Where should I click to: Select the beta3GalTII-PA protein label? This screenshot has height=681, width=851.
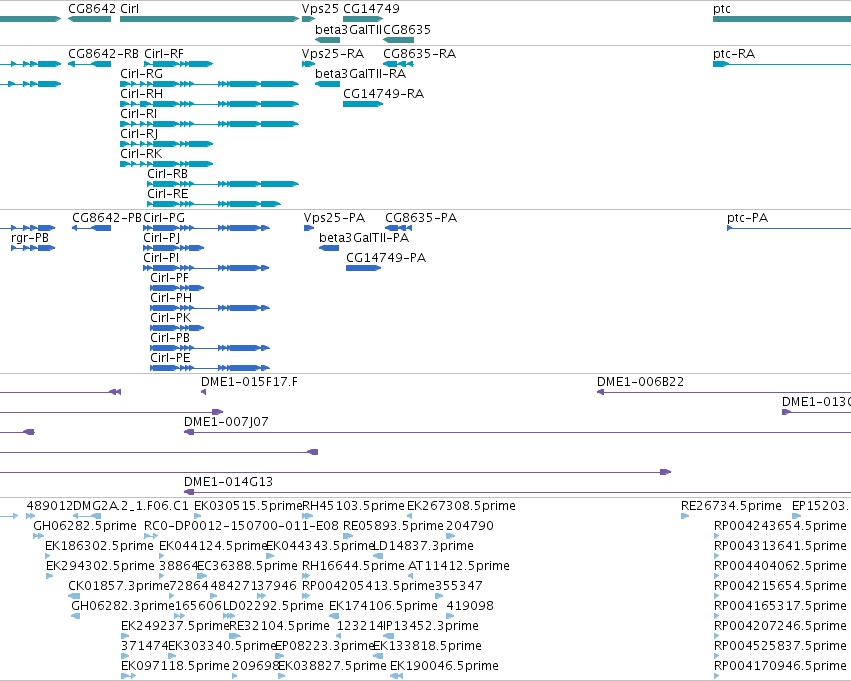[364, 238]
